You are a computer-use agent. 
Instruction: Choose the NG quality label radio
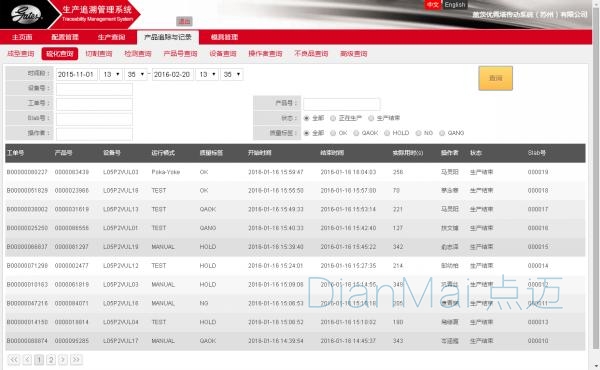point(418,133)
